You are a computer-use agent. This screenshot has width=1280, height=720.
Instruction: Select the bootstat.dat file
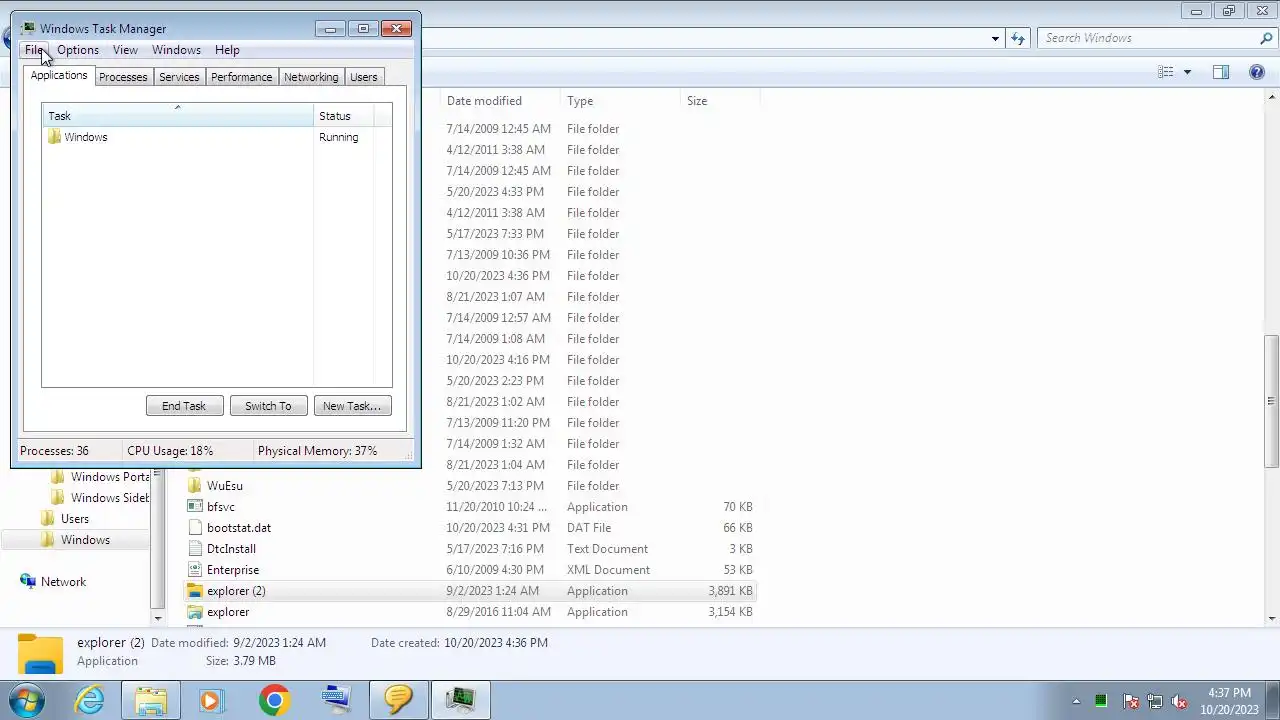(470, 528)
